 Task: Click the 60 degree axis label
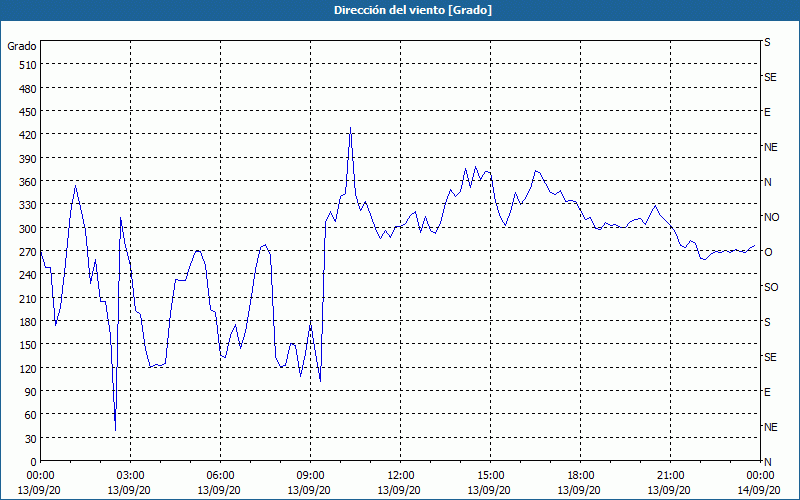click(31, 415)
